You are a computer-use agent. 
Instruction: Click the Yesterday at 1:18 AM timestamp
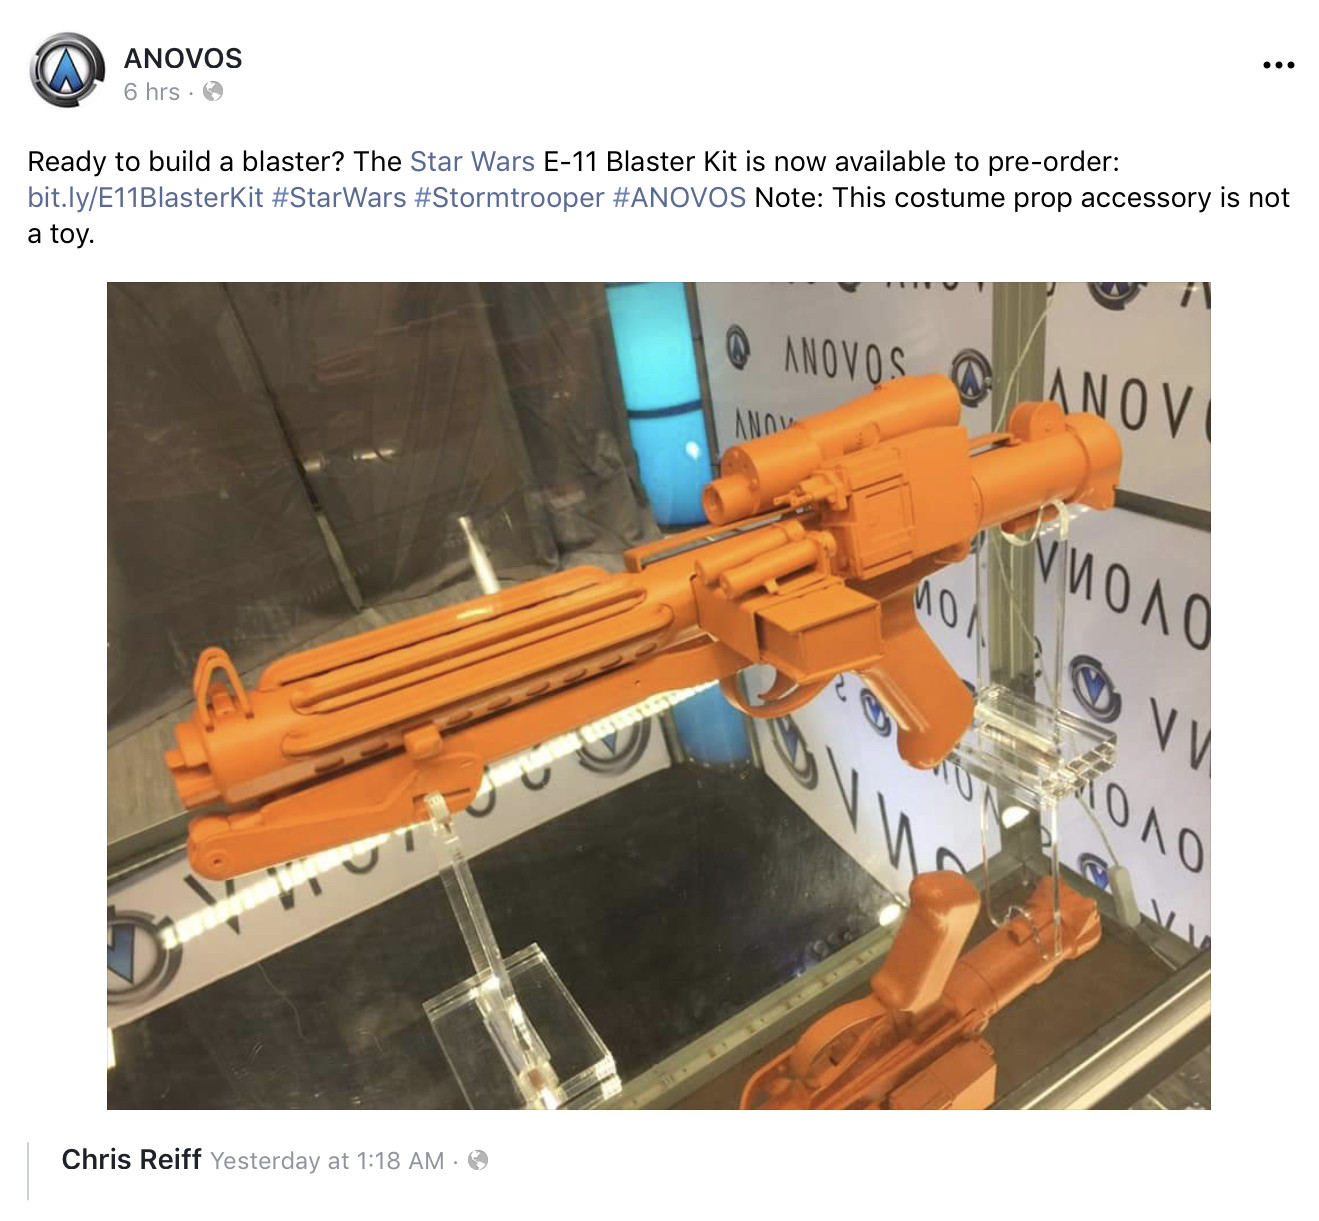point(327,1161)
